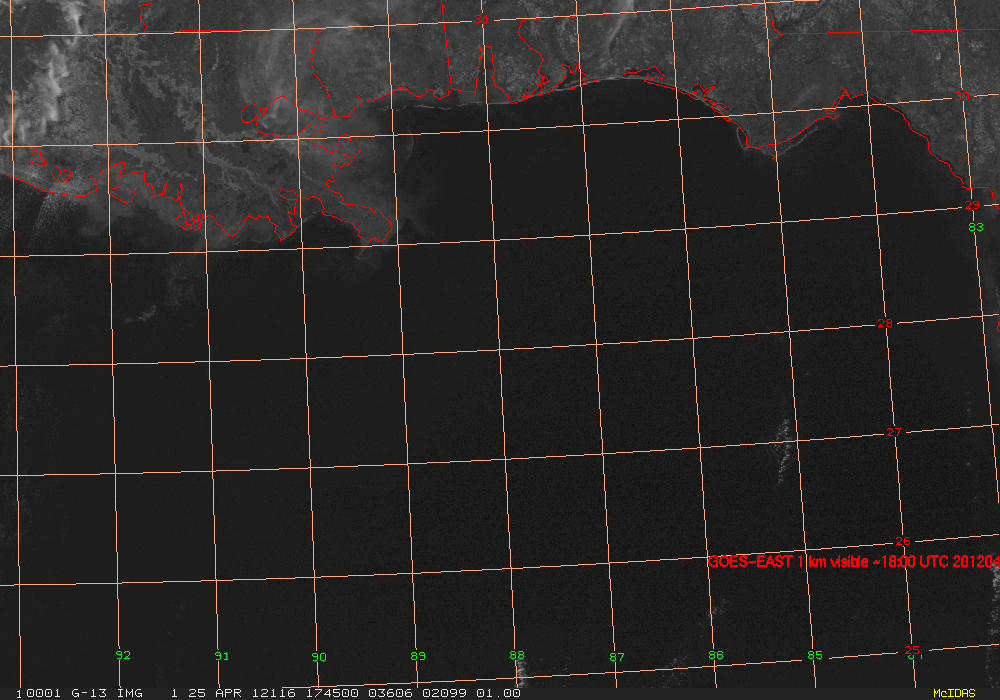Click the green longitude label 83
Image resolution: width=1000 pixels, height=700 pixels.
(976, 227)
